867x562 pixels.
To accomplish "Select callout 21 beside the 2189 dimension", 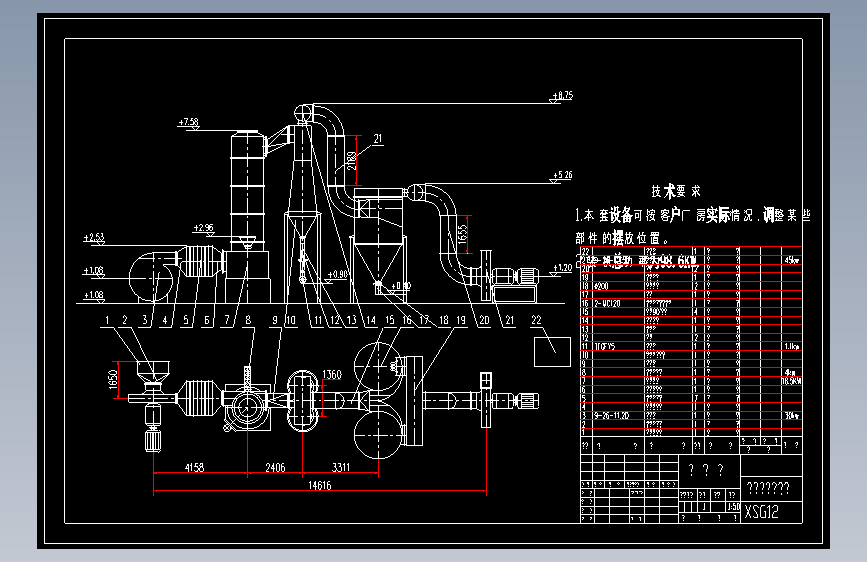I will 378,138.
